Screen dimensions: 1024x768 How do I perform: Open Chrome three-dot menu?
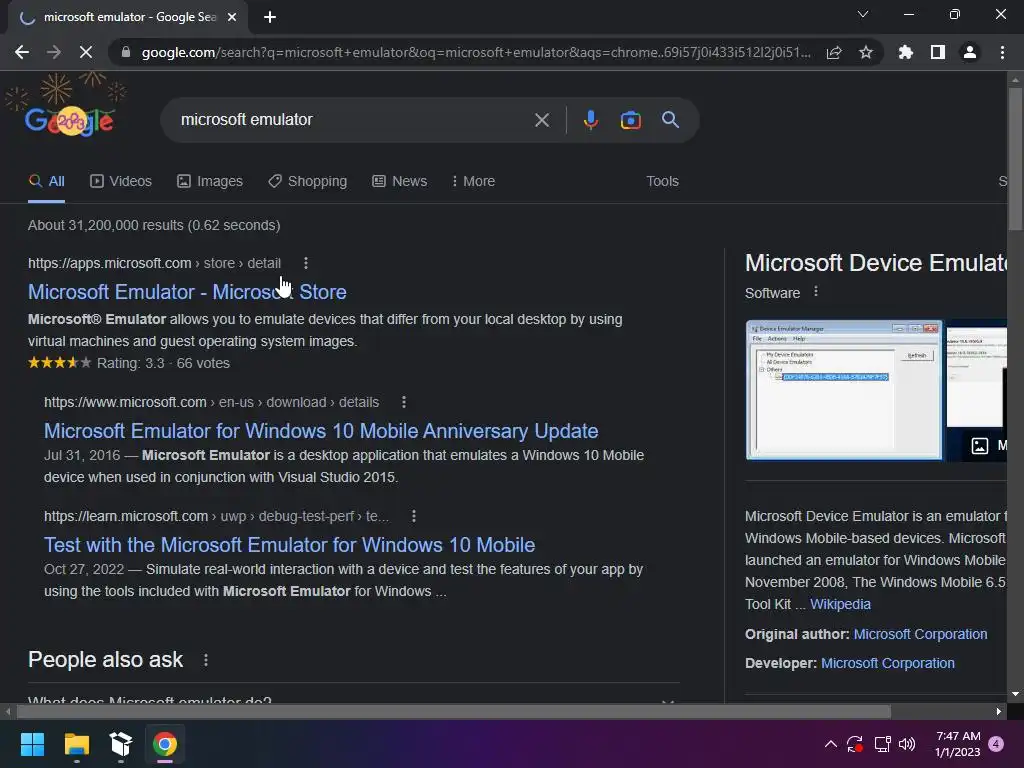(x=1002, y=52)
